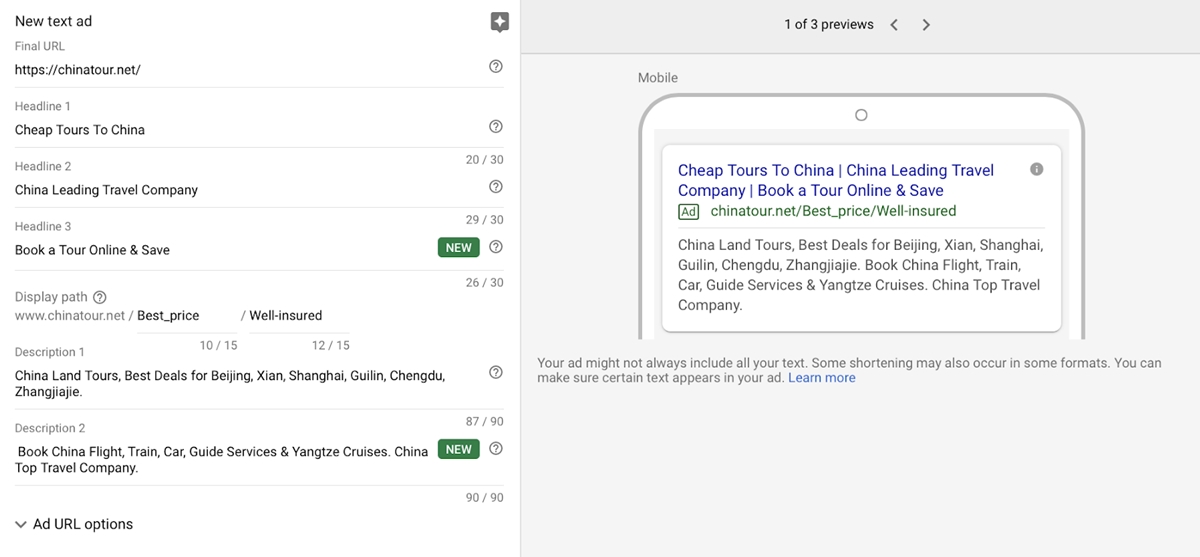Open help icon for Description 1

click(x=496, y=373)
